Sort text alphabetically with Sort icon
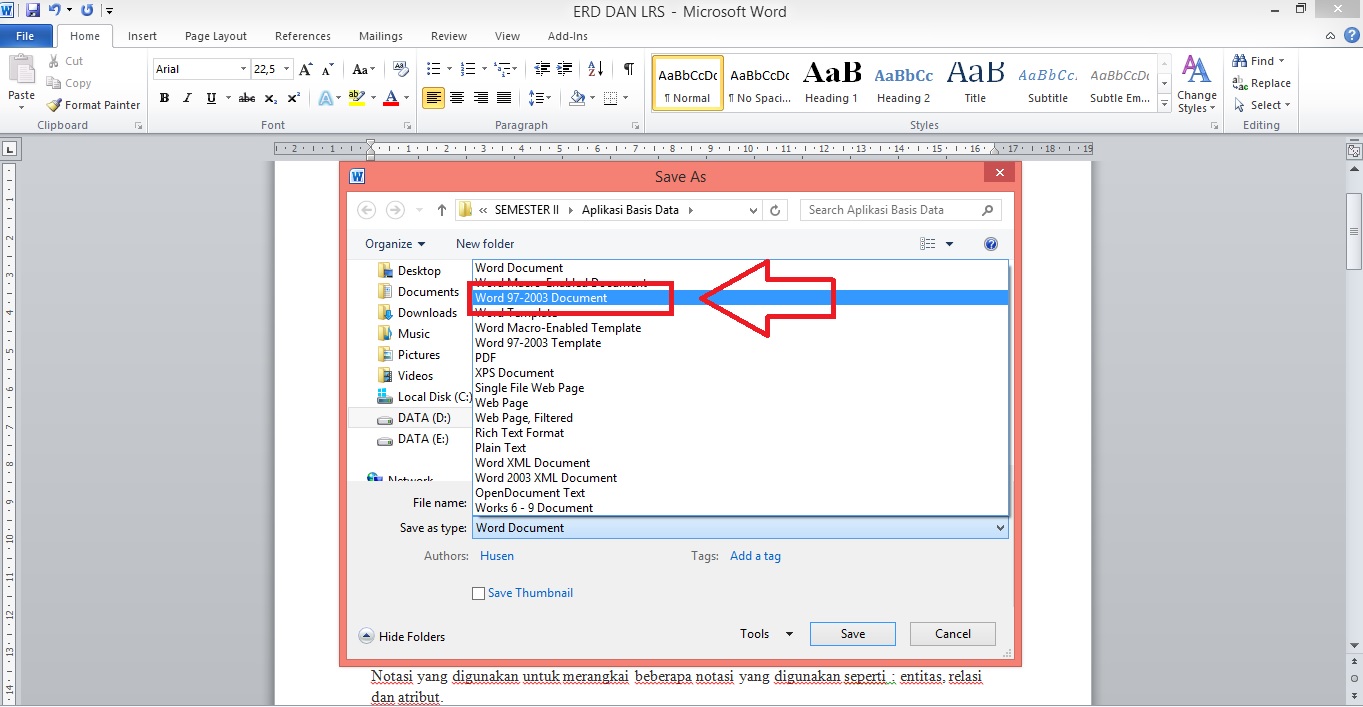The height and width of the screenshot is (707, 1363). 594,69
